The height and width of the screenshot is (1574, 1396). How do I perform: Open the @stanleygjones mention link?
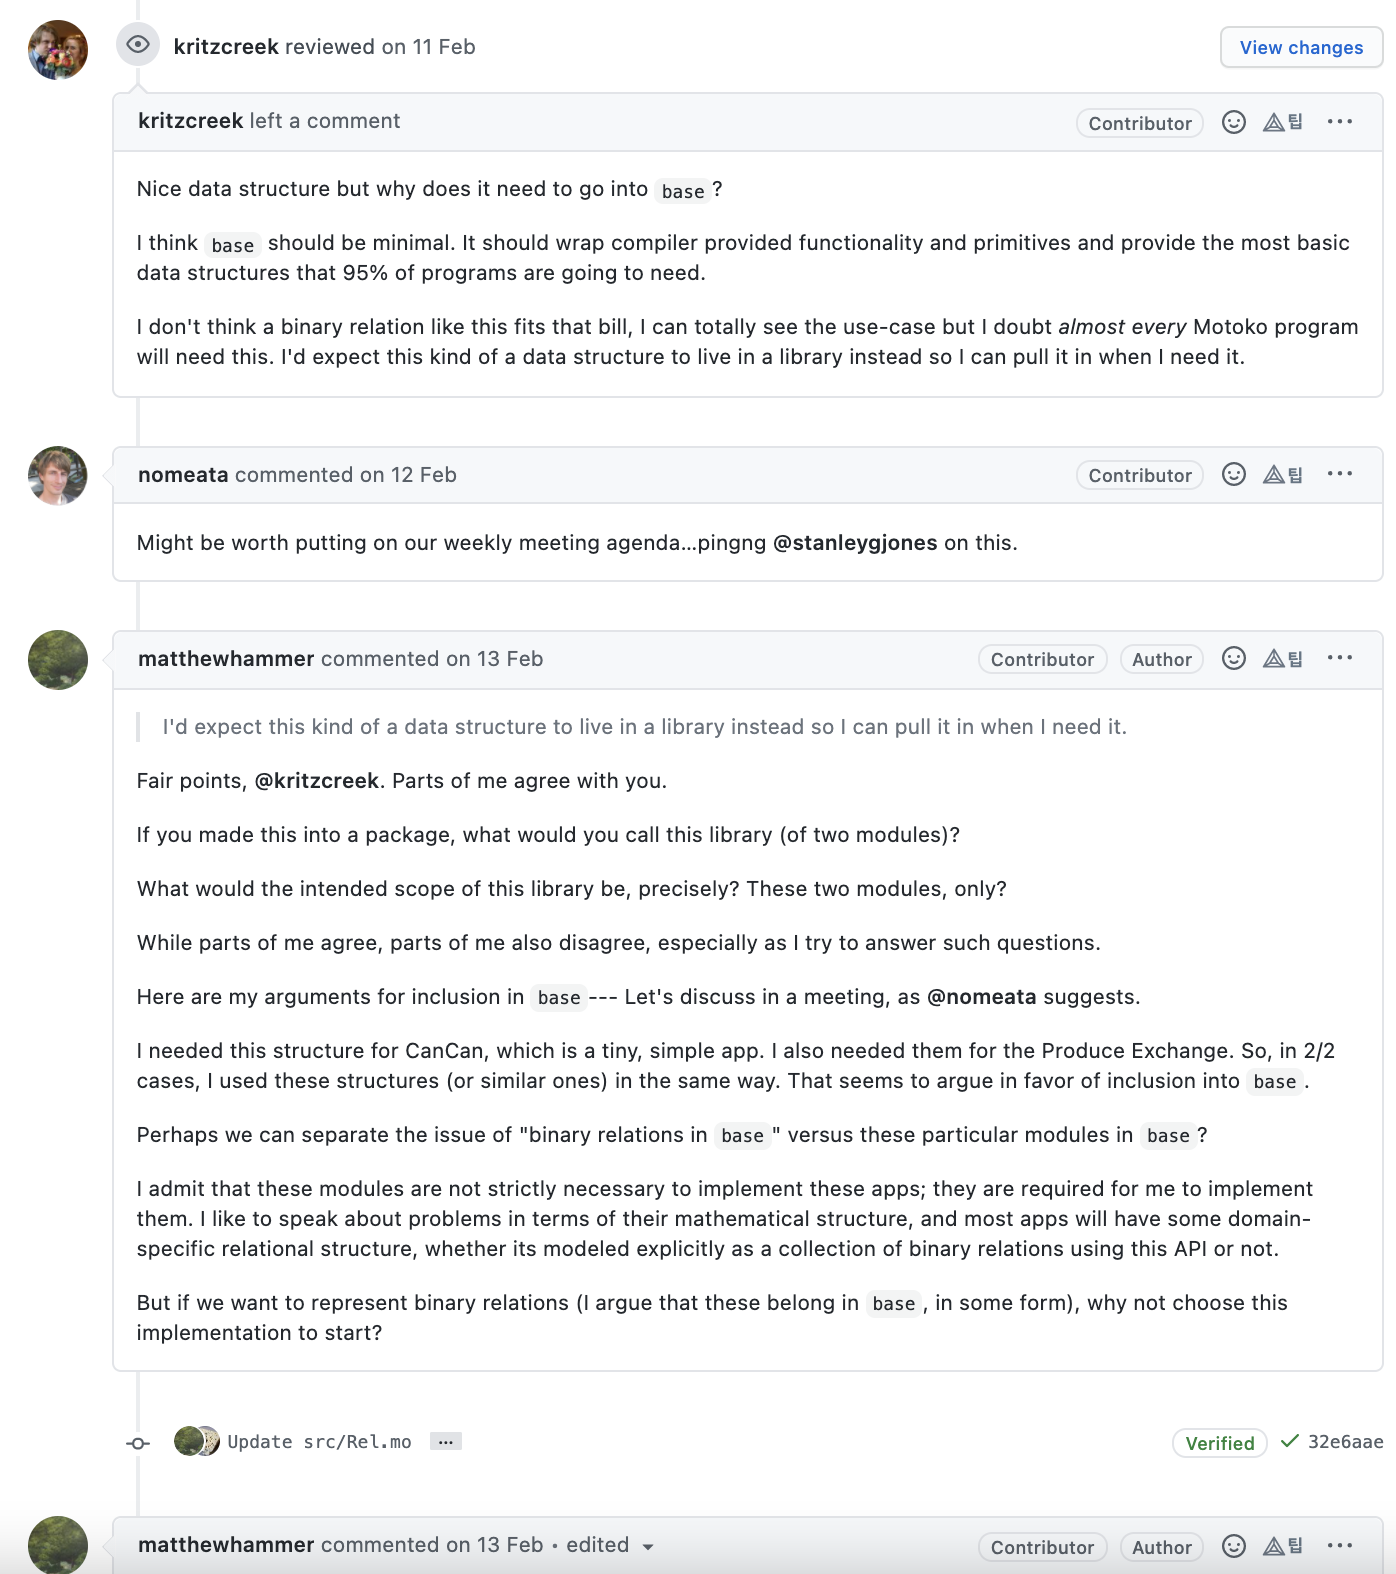pos(855,543)
